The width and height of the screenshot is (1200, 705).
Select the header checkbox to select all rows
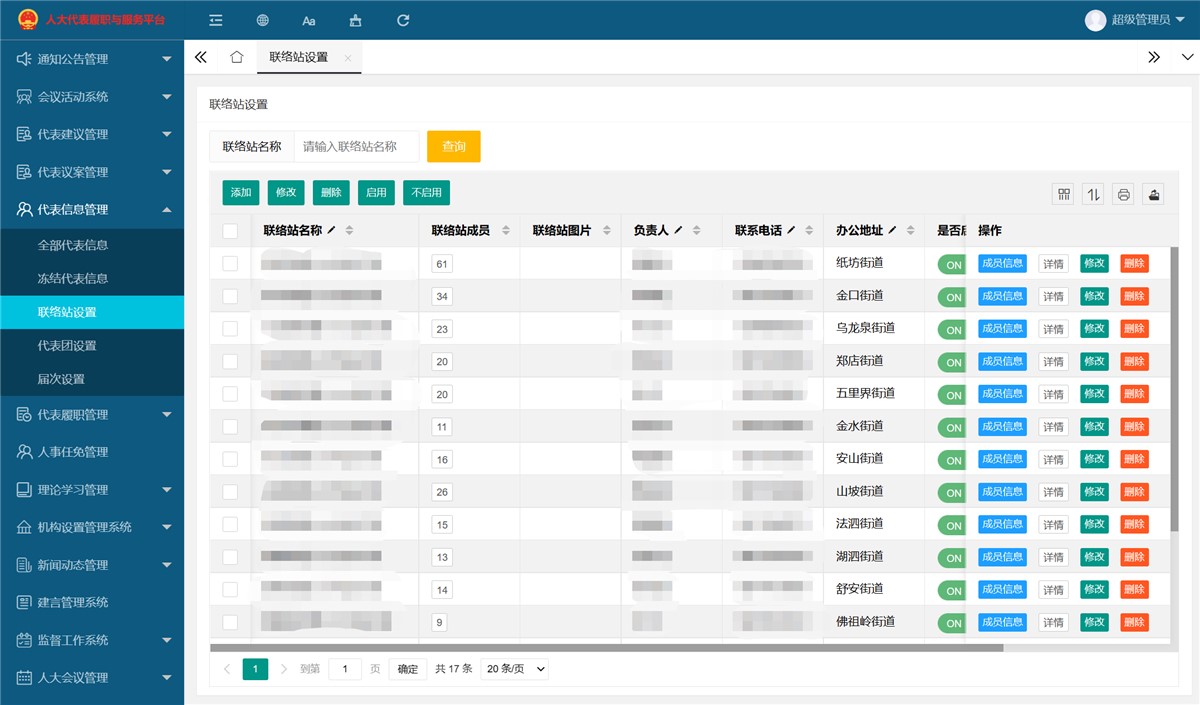click(x=231, y=230)
